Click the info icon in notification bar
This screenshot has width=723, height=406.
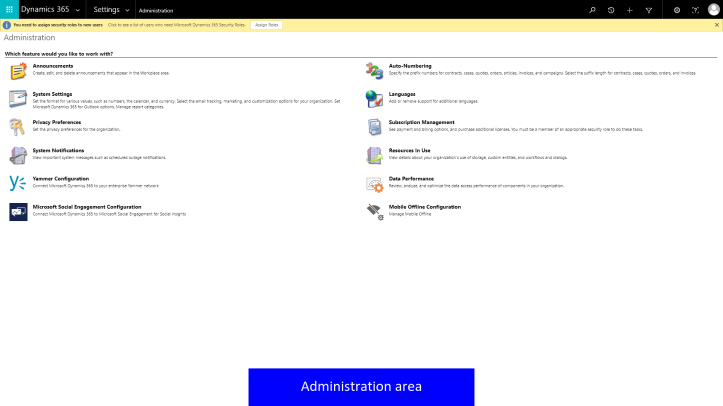(x=7, y=25)
